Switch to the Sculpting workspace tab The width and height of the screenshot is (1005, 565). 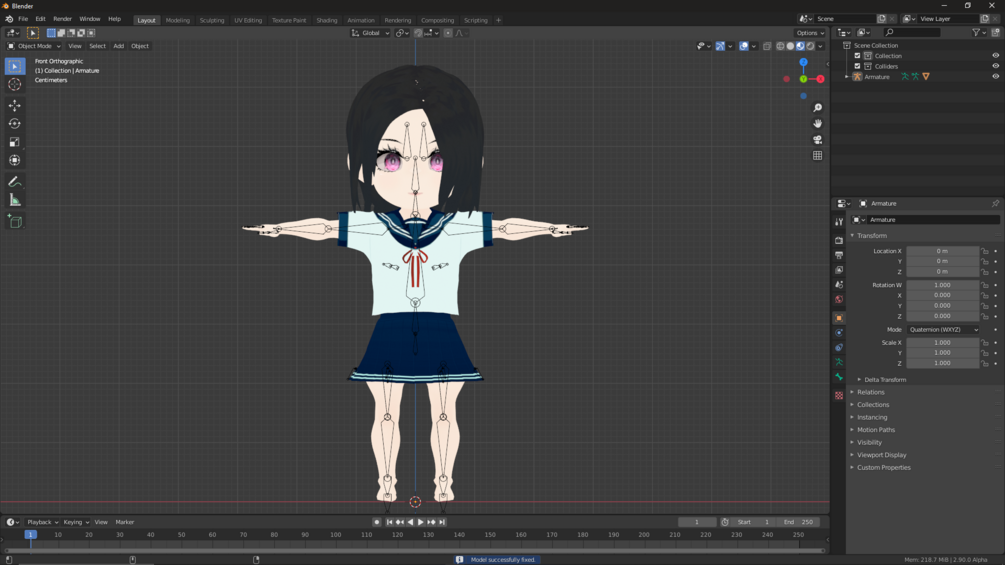click(212, 20)
